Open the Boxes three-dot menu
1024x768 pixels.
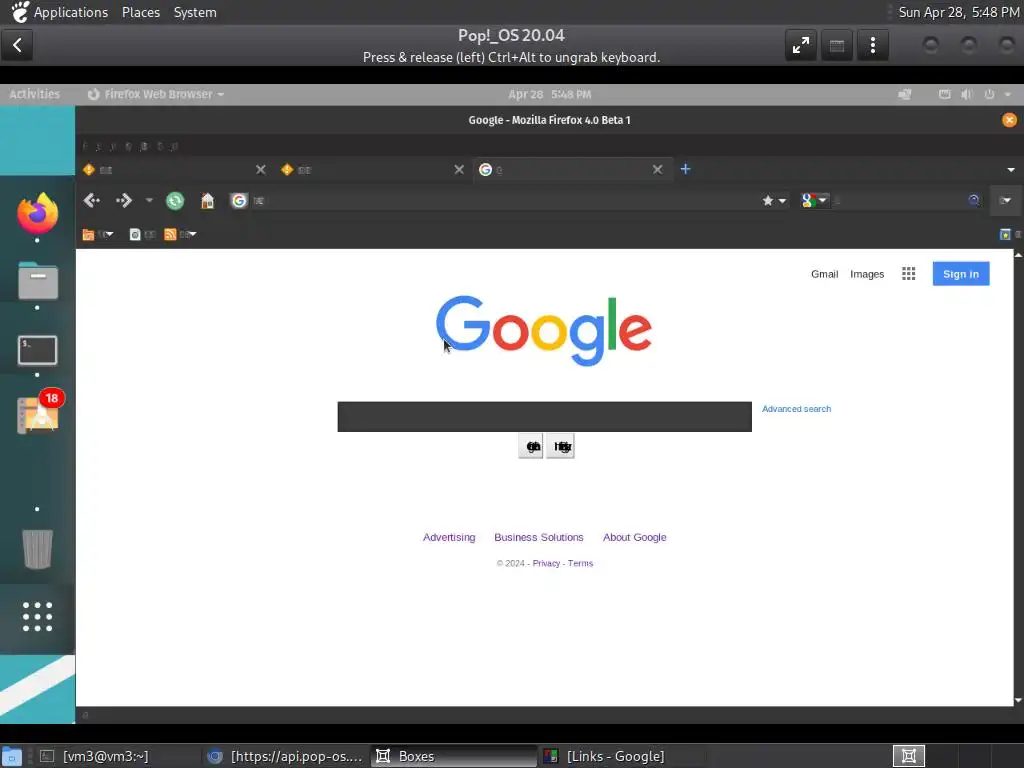tap(872, 45)
